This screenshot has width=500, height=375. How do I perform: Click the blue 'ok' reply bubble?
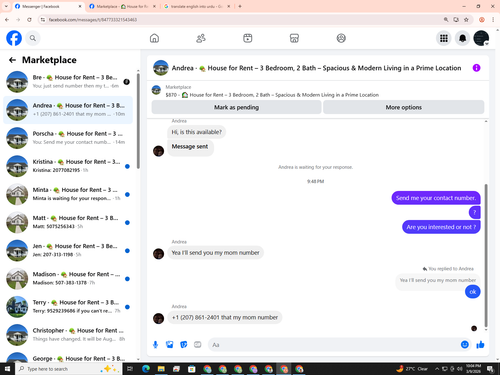(x=473, y=292)
